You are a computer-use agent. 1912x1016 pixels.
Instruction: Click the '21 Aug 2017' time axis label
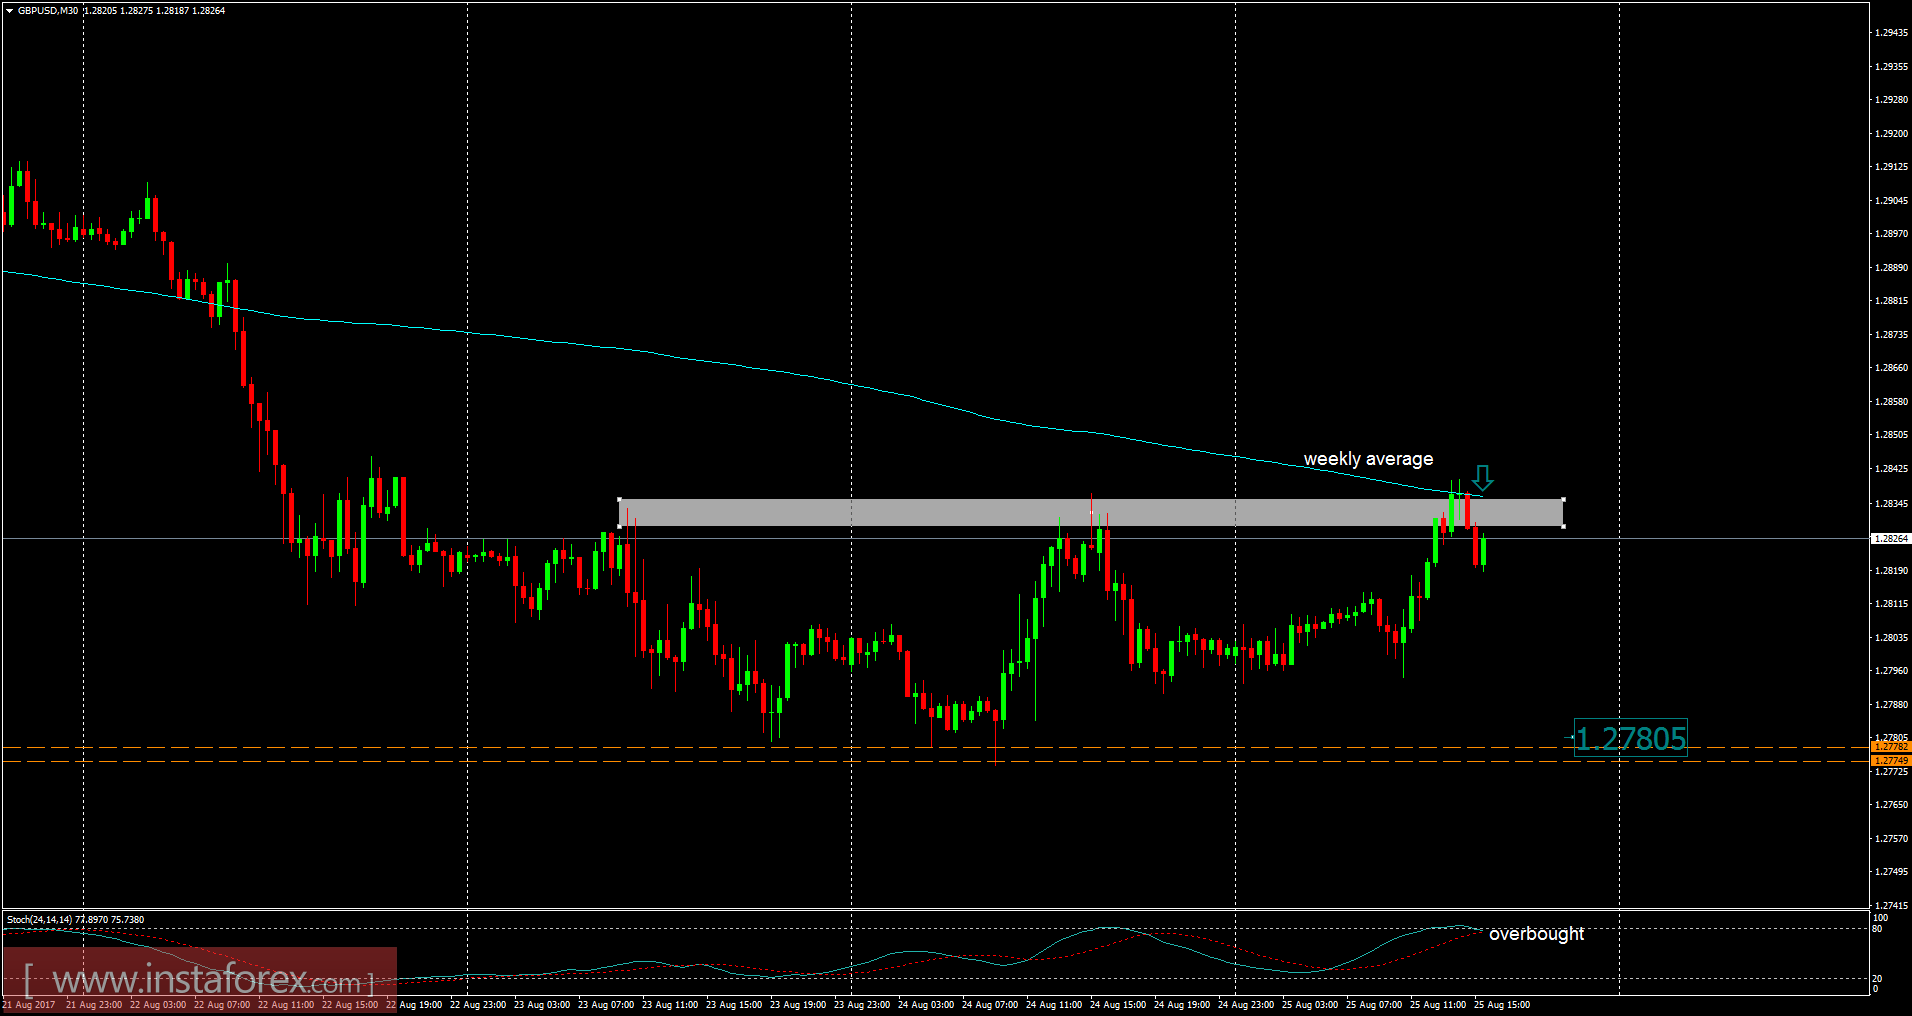pyautogui.click(x=29, y=1005)
